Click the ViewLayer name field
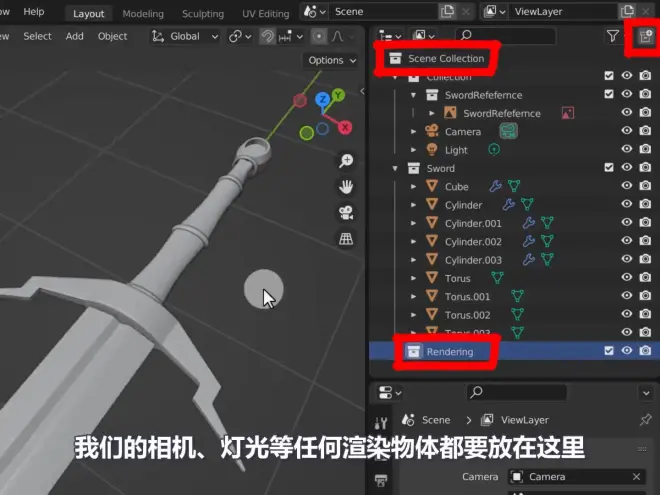 click(563, 12)
